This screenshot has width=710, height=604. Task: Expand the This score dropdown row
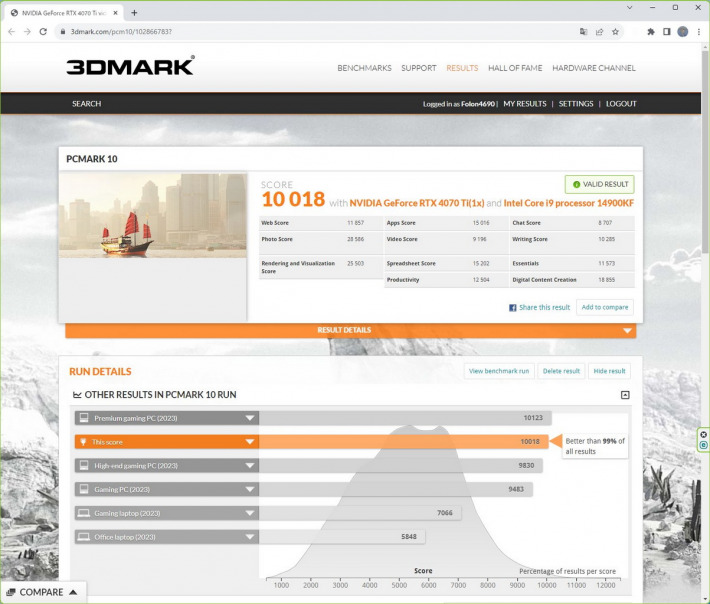(250, 441)
